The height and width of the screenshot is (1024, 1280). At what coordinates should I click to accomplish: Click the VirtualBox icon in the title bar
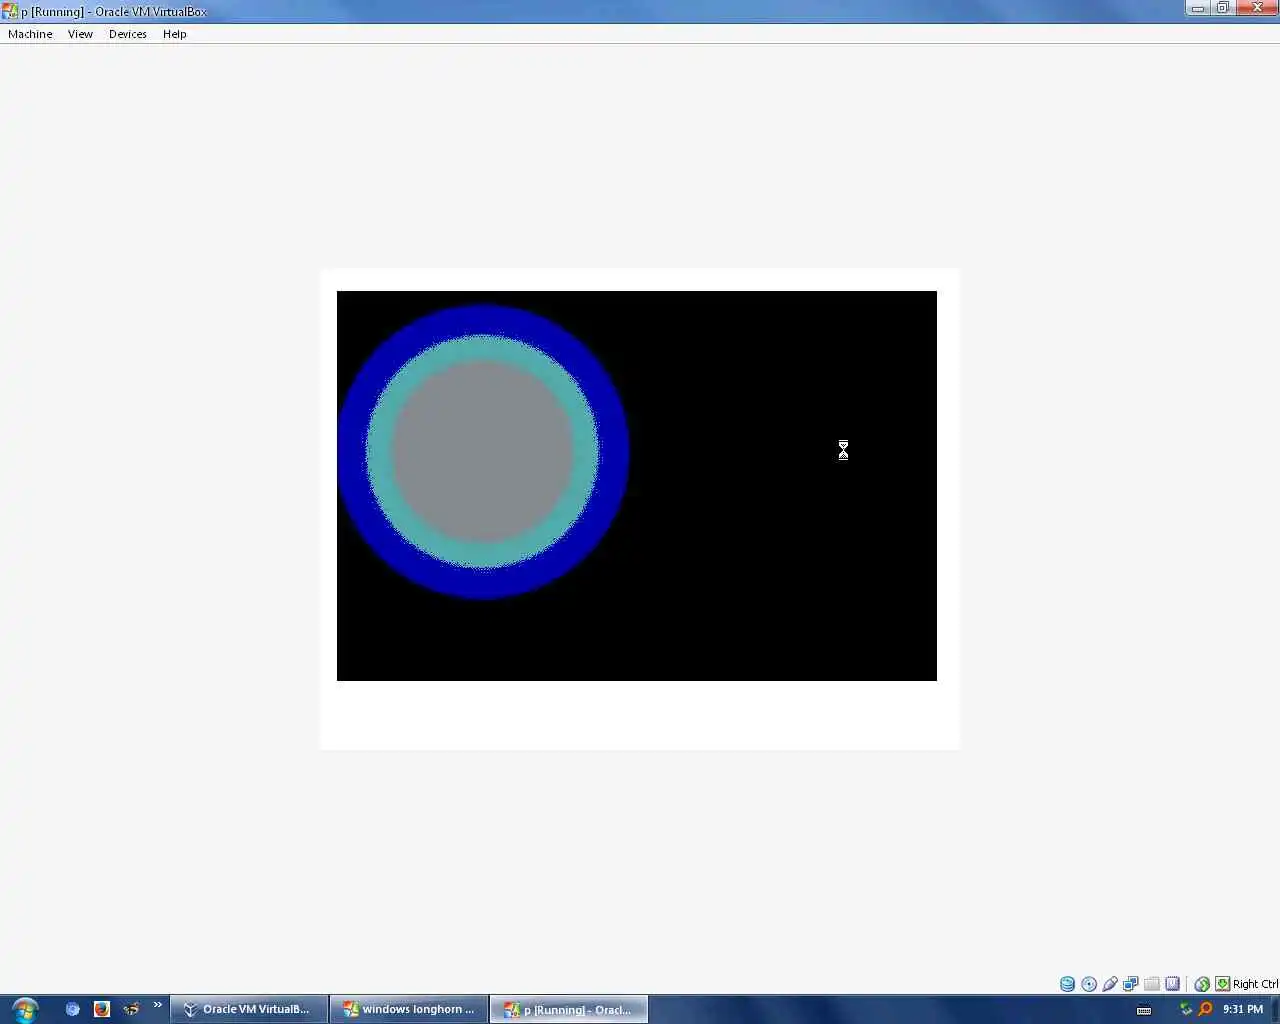pos(10,11)
